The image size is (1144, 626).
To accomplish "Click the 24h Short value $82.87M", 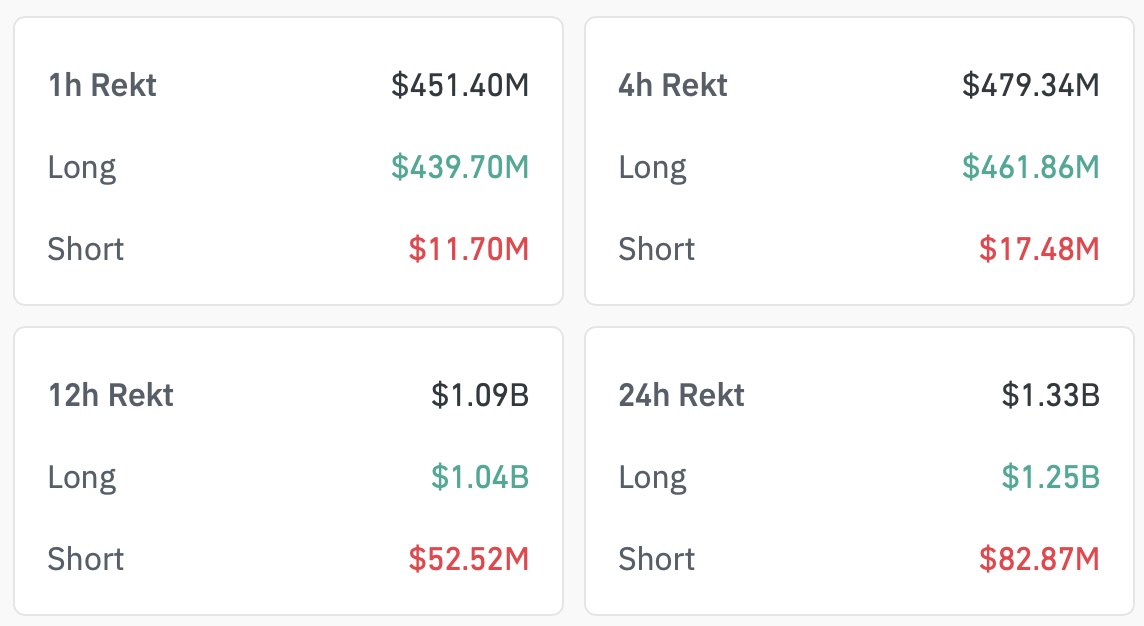I will pos(1039,559).
